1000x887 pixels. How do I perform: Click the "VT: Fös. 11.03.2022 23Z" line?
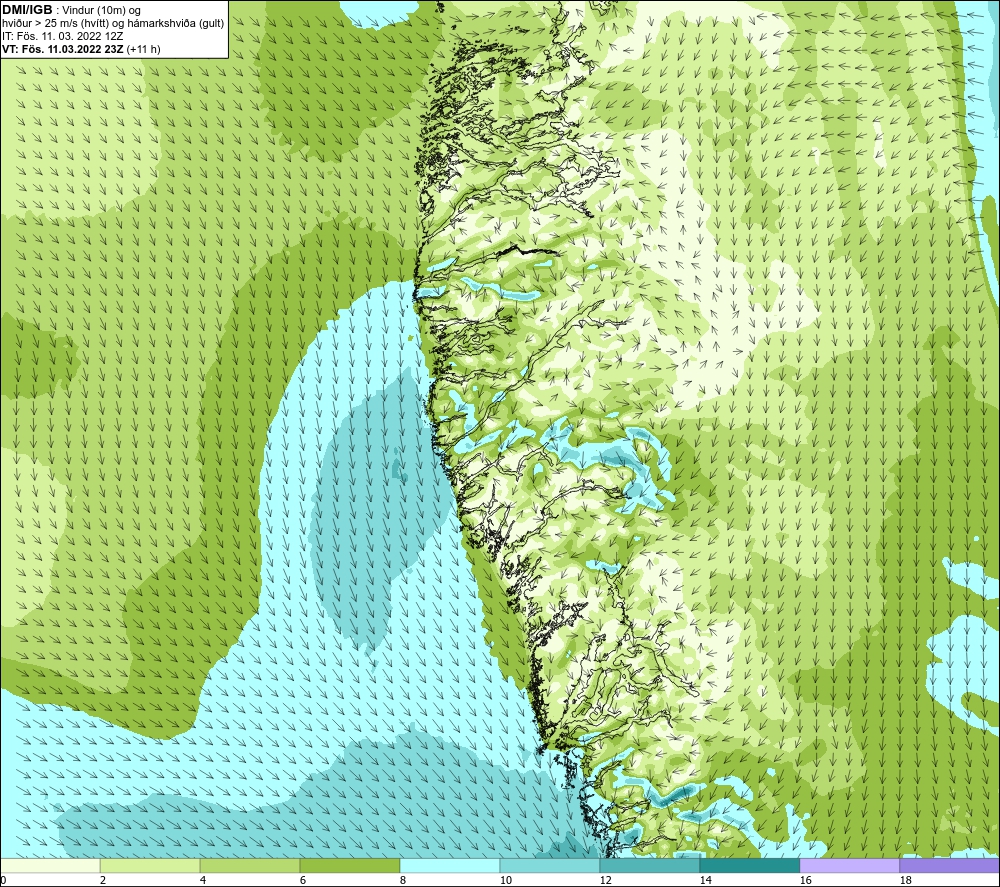[63, 49]
